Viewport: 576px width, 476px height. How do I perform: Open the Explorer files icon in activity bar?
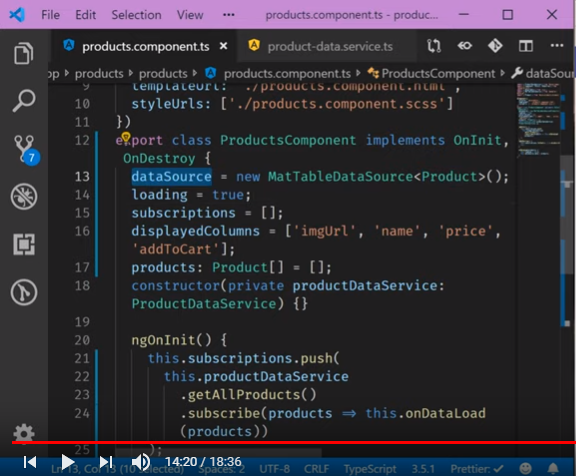[24, 54]
